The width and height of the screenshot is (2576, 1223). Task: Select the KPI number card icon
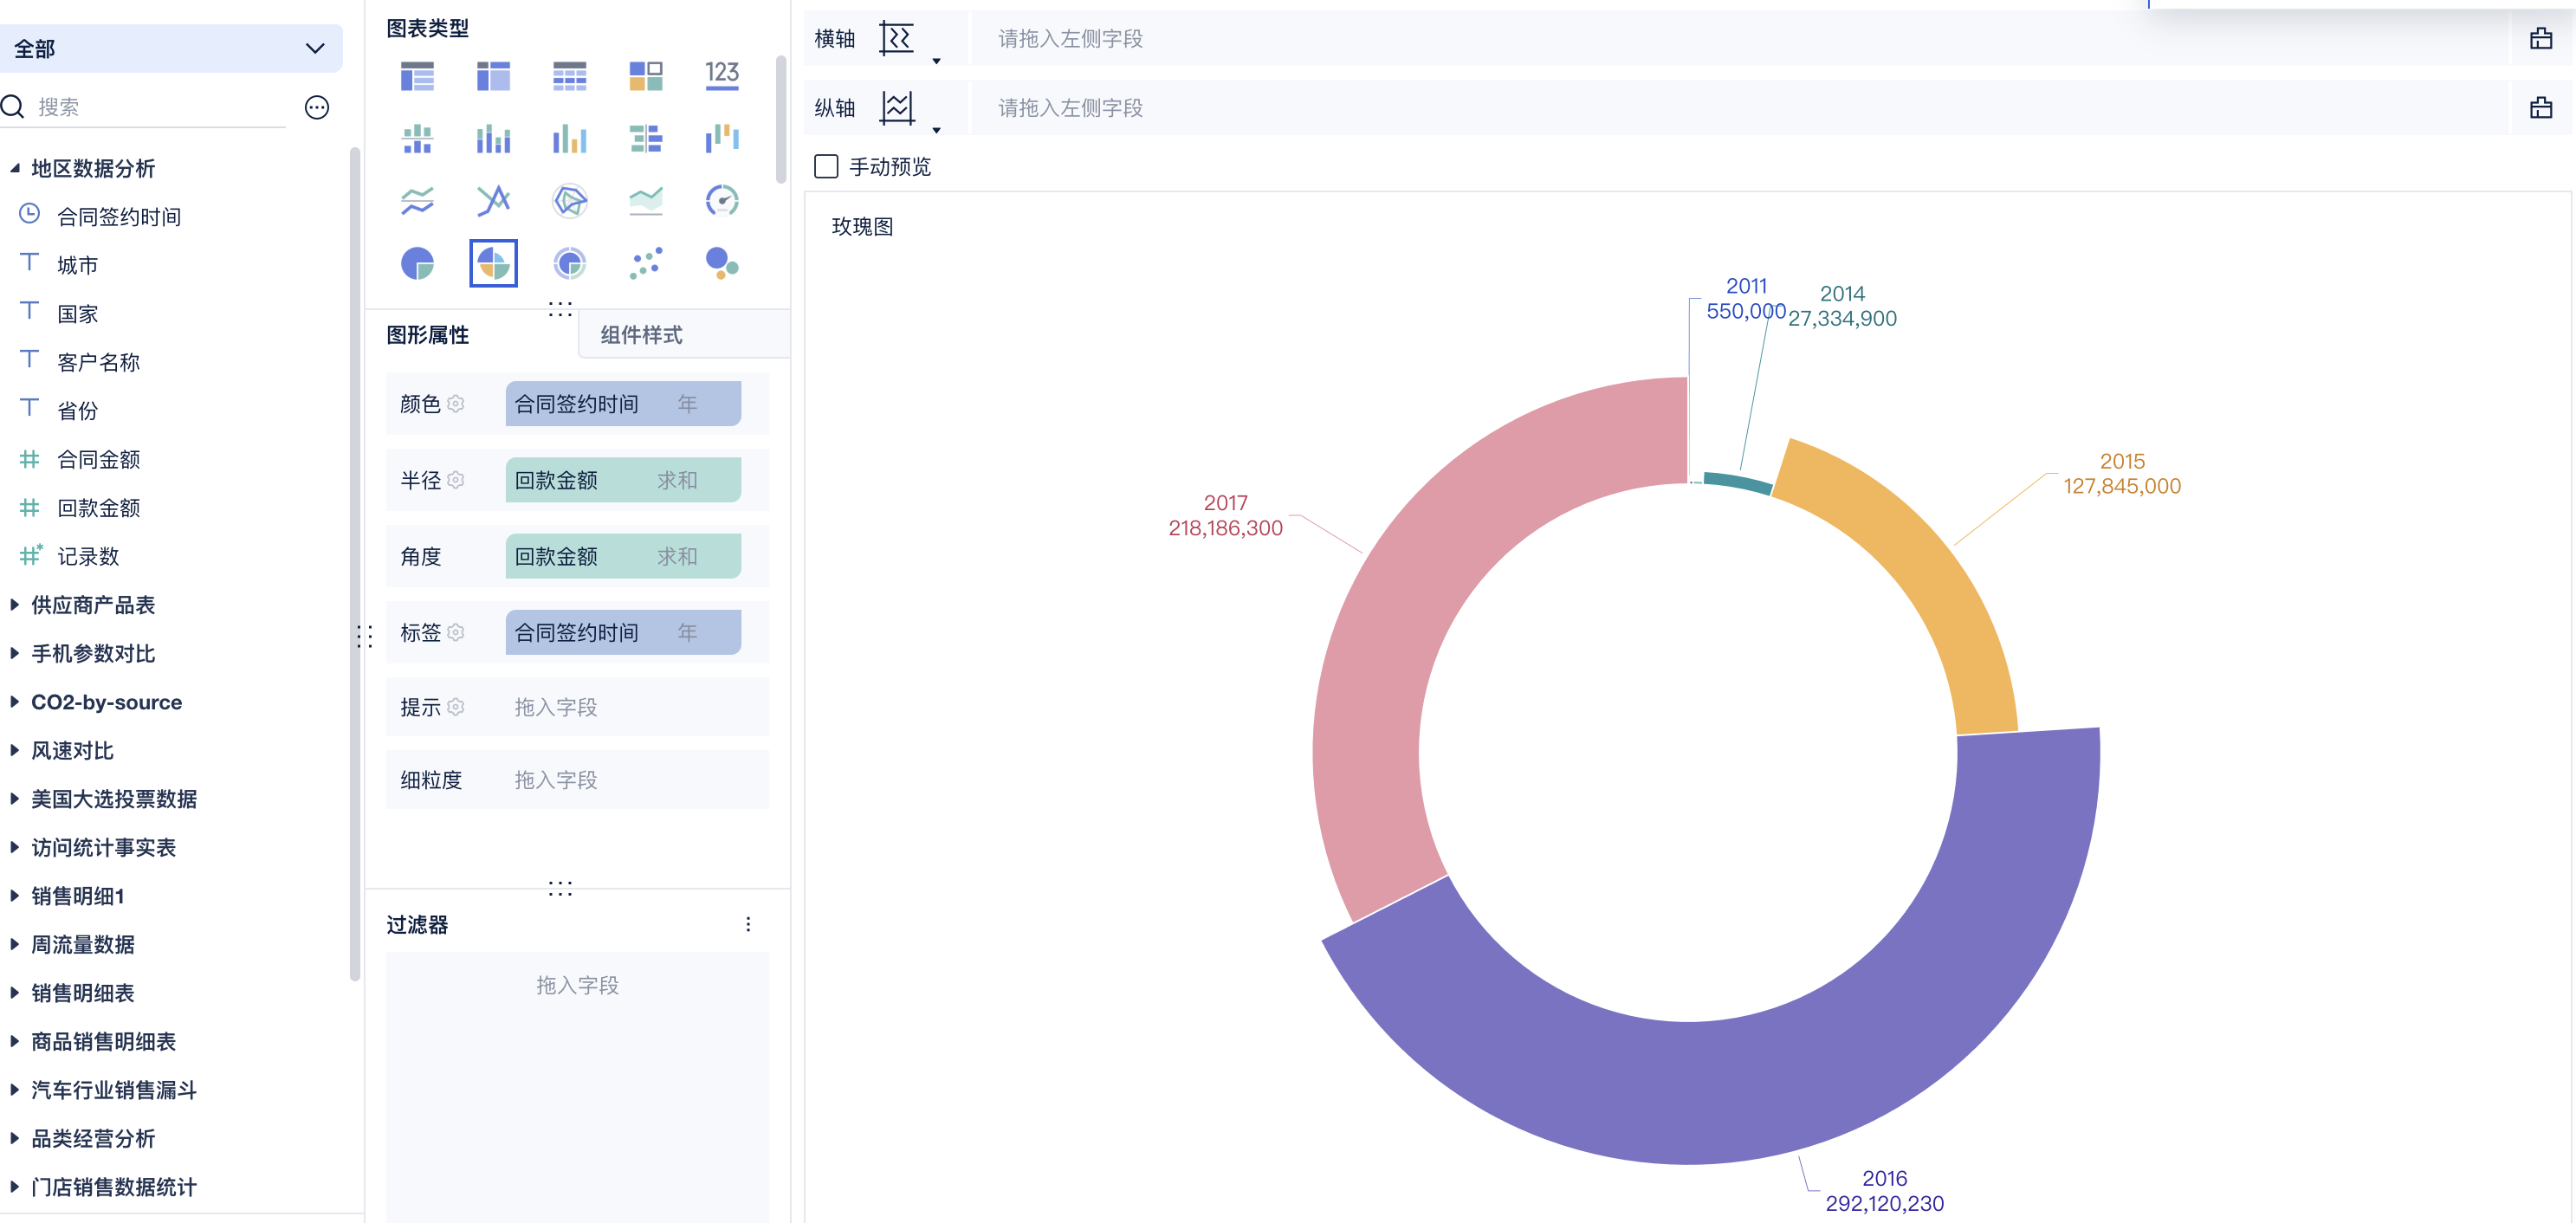(721, 75)
